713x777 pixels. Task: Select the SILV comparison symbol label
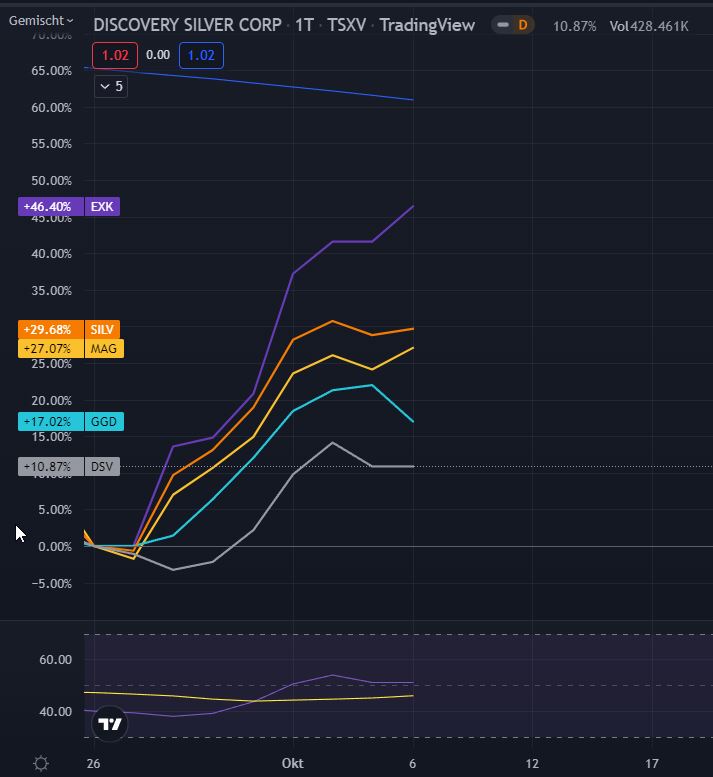click(104, 329)
